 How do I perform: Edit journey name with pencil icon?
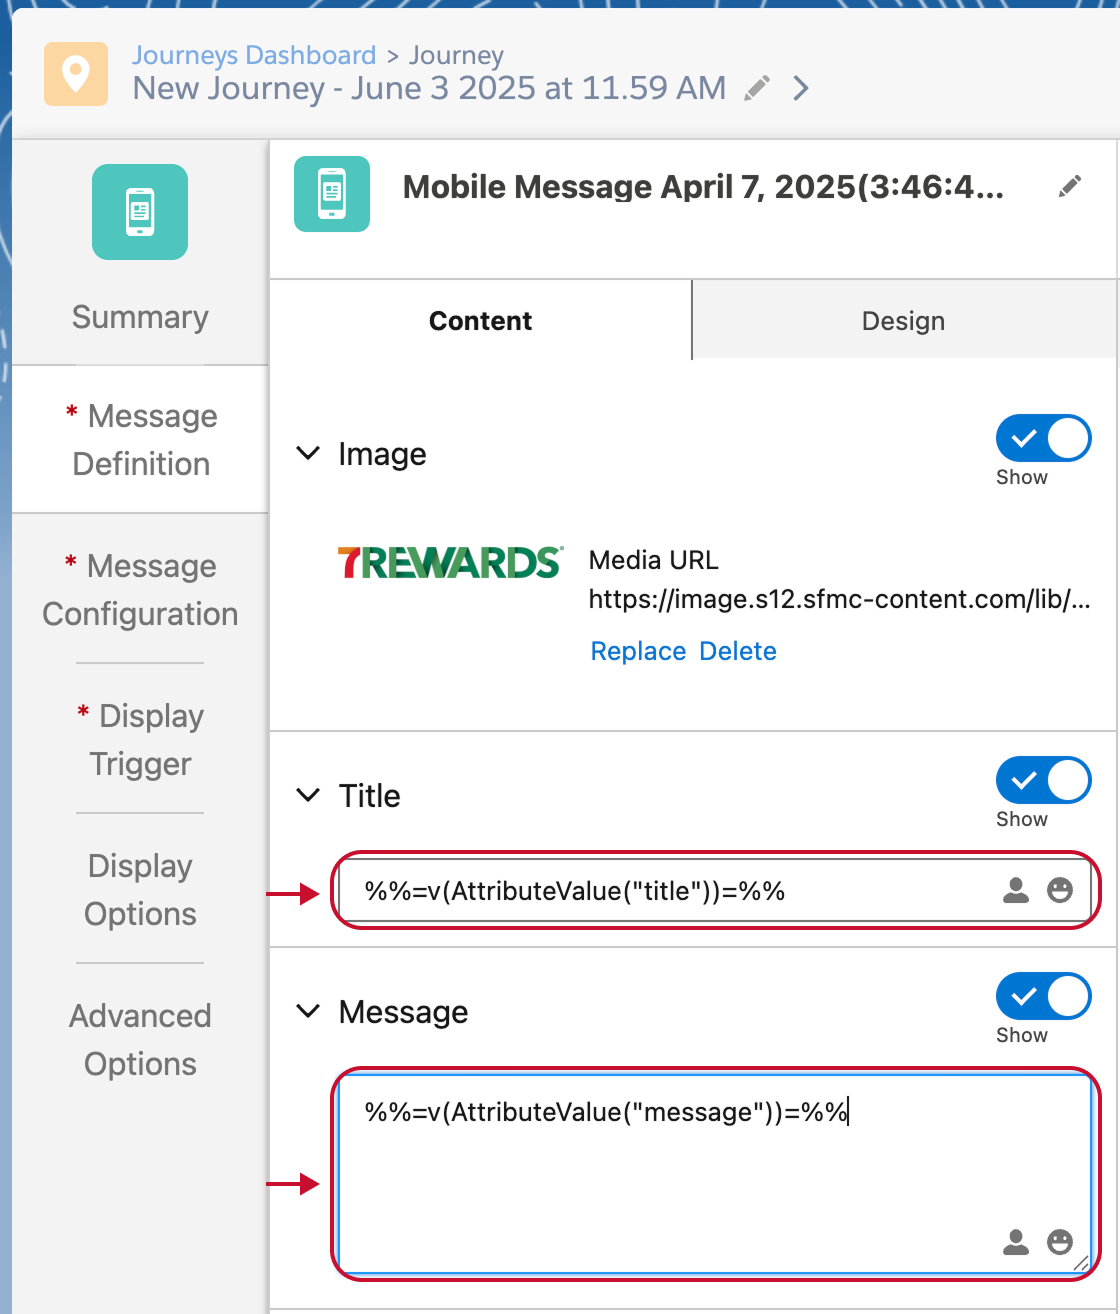(757, 89)
